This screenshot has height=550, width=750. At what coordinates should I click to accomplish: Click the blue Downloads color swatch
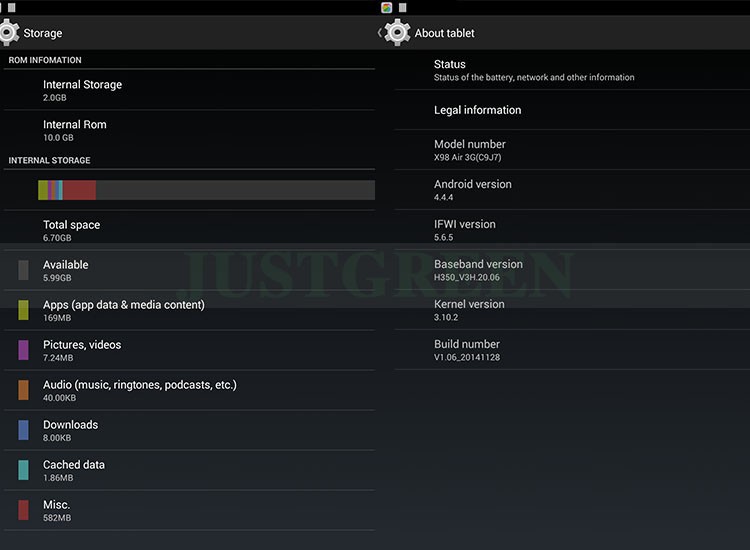pos(23,430)
